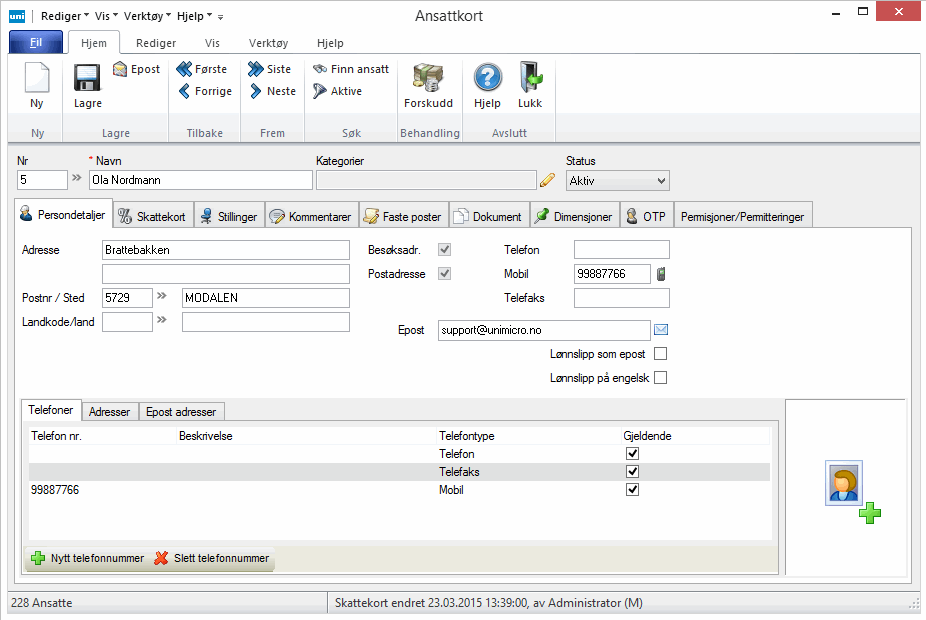The width and height of the screenshot is (926, 620).
Task: Enable Lønnslipp som epost checkbox
Action: (x=660, y=354)
